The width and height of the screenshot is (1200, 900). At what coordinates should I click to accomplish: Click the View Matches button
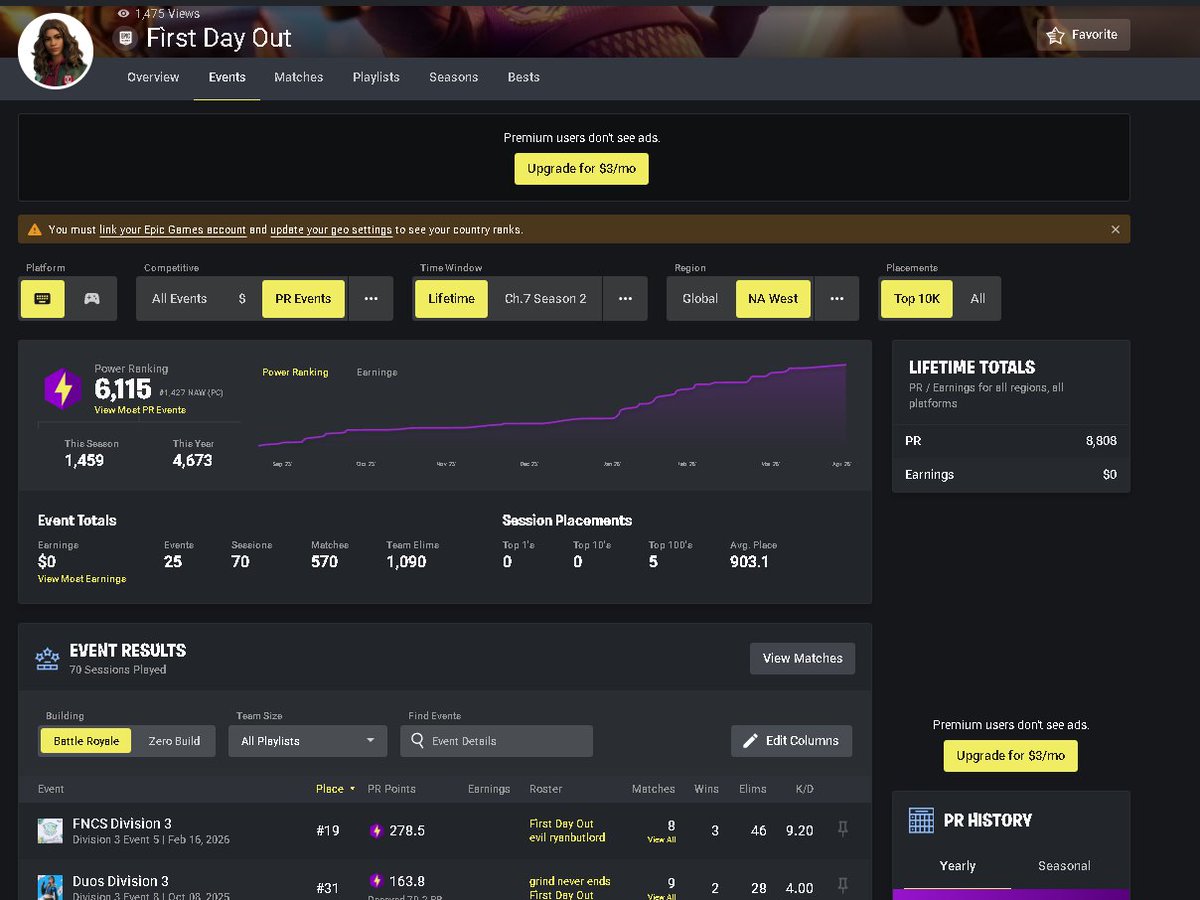[x=802, y=658]
